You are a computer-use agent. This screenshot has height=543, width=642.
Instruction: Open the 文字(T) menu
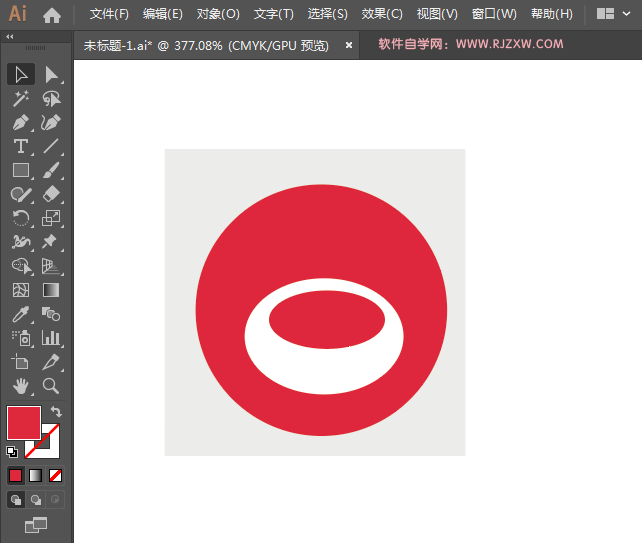[x=274, y=14]
